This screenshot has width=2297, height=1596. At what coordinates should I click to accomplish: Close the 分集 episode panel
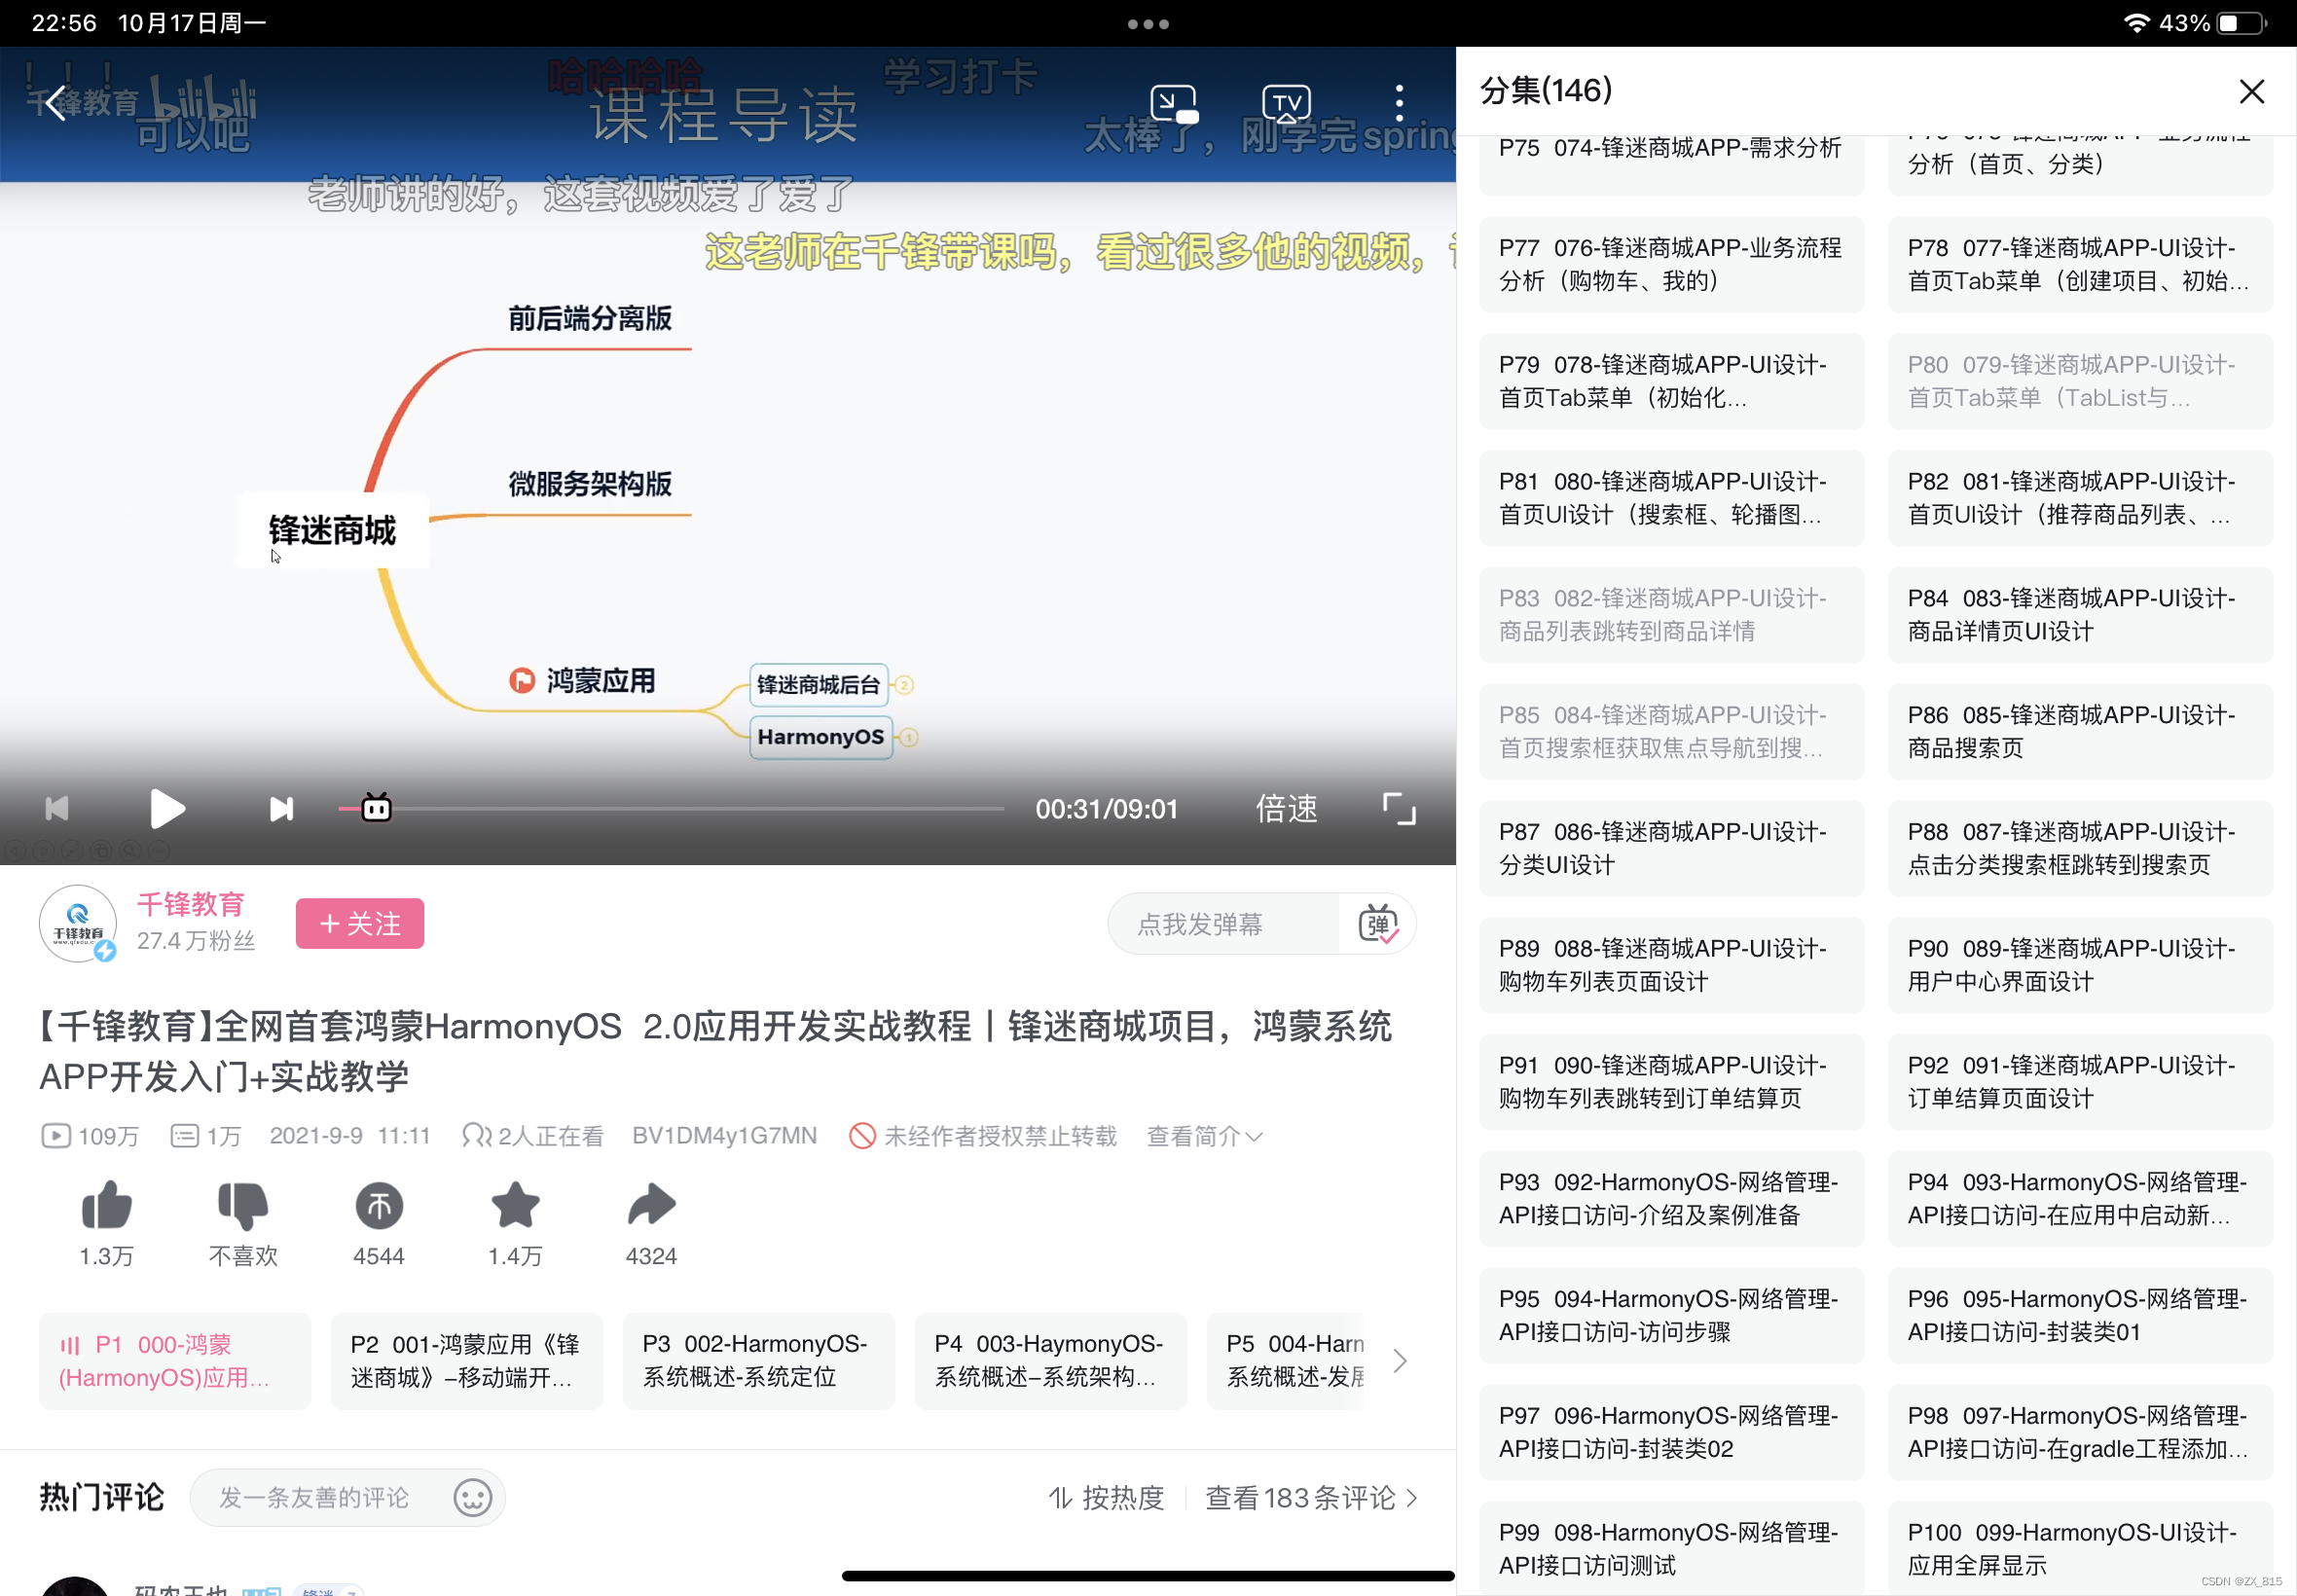coord(2251,91)
